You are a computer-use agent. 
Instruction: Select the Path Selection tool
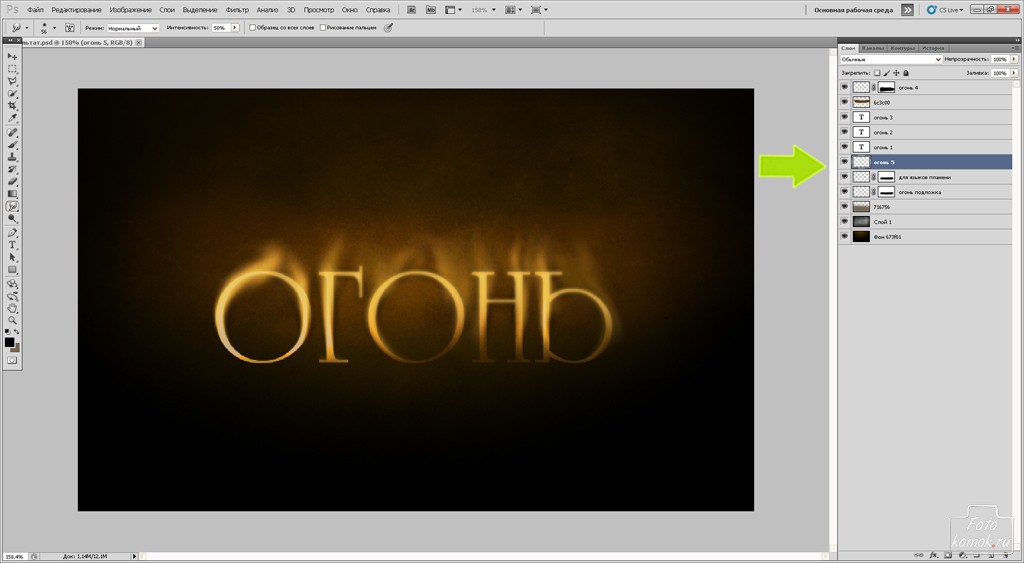click(x=12, y=257)
